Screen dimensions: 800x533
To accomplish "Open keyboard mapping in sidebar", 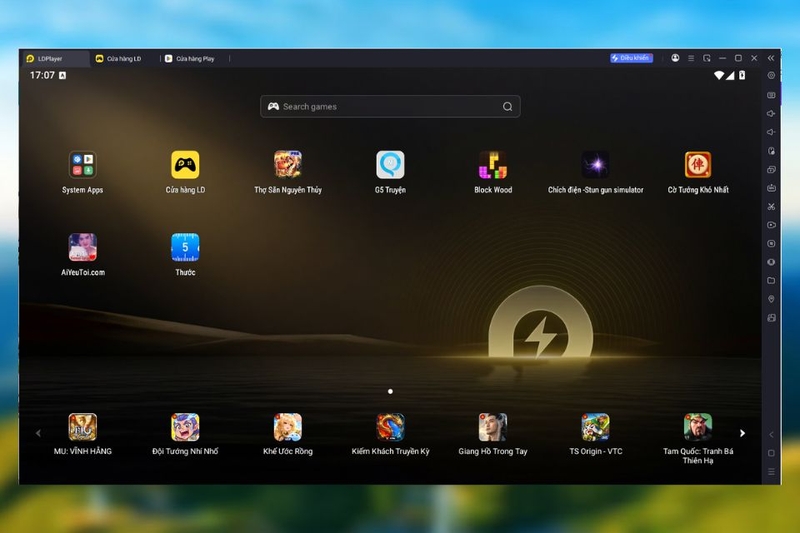I will [x=771, y=95].
